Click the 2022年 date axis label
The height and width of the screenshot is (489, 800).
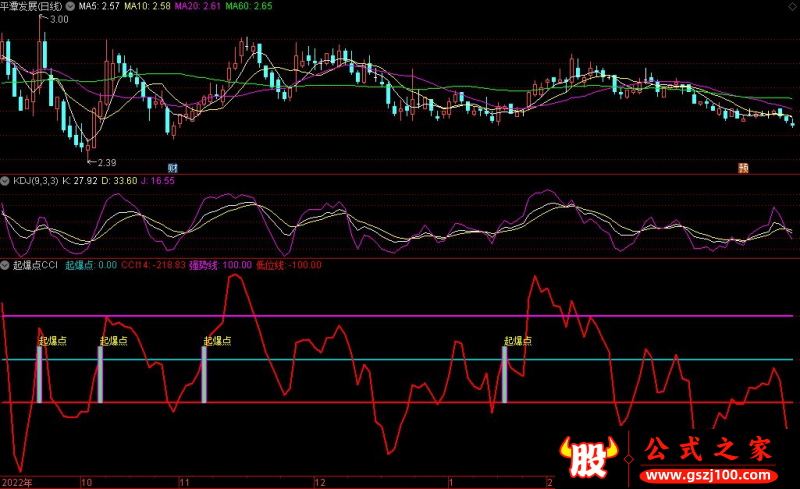click(x=17, y=482)
